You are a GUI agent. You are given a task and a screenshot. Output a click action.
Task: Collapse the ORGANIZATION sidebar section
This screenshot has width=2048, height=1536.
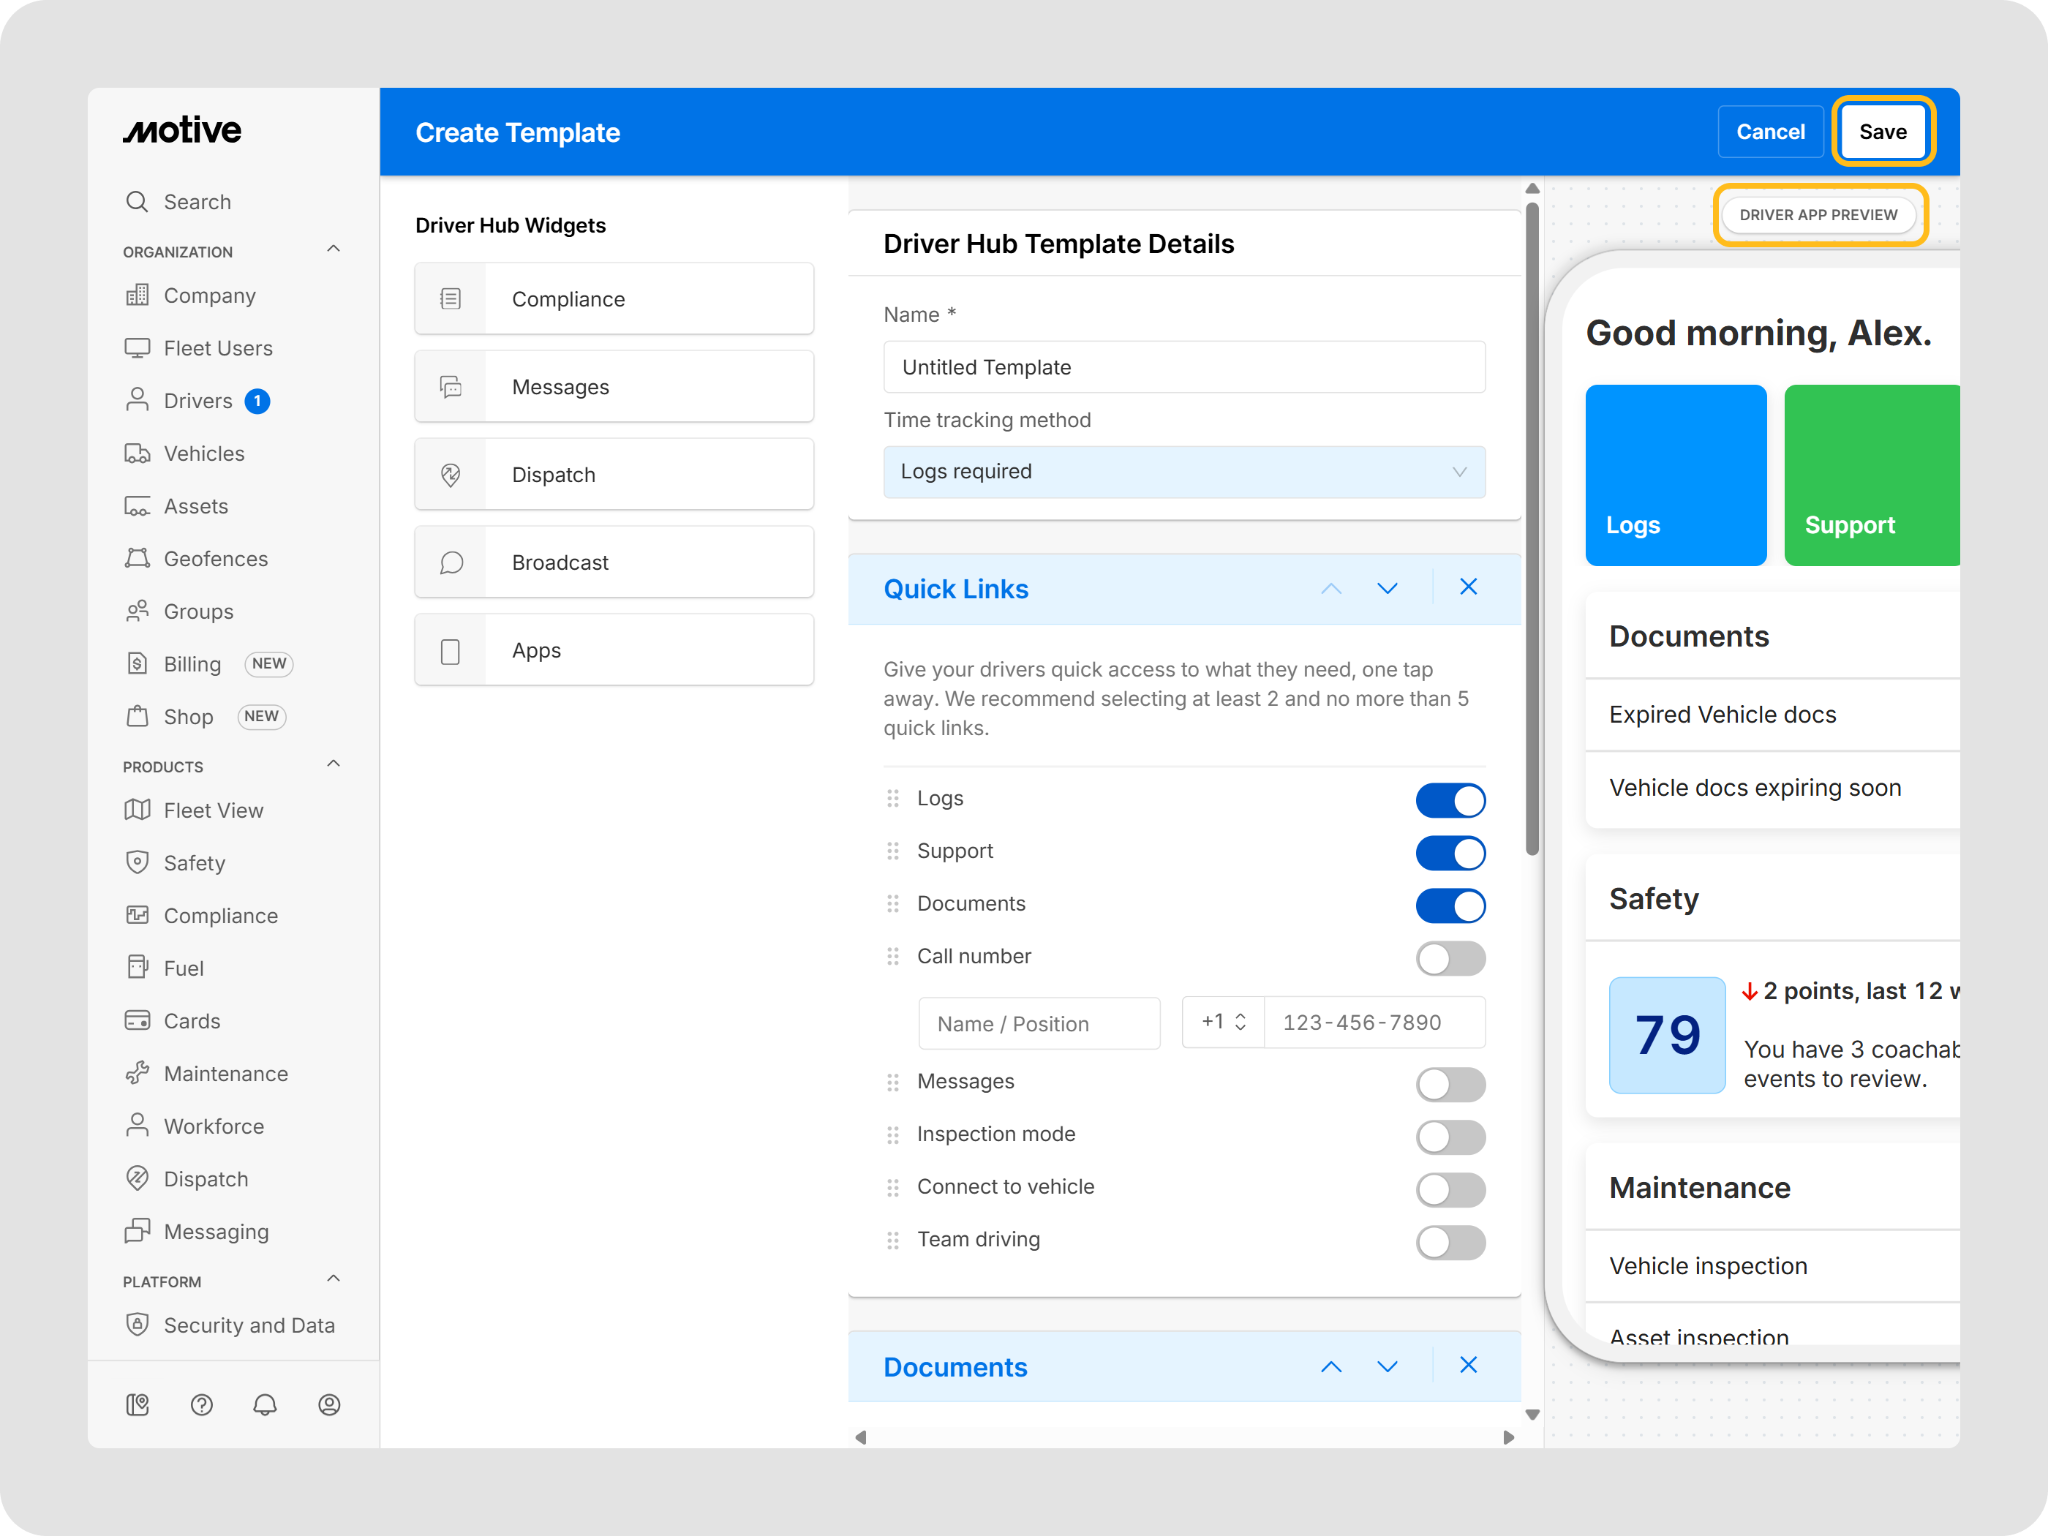point(334,249)
